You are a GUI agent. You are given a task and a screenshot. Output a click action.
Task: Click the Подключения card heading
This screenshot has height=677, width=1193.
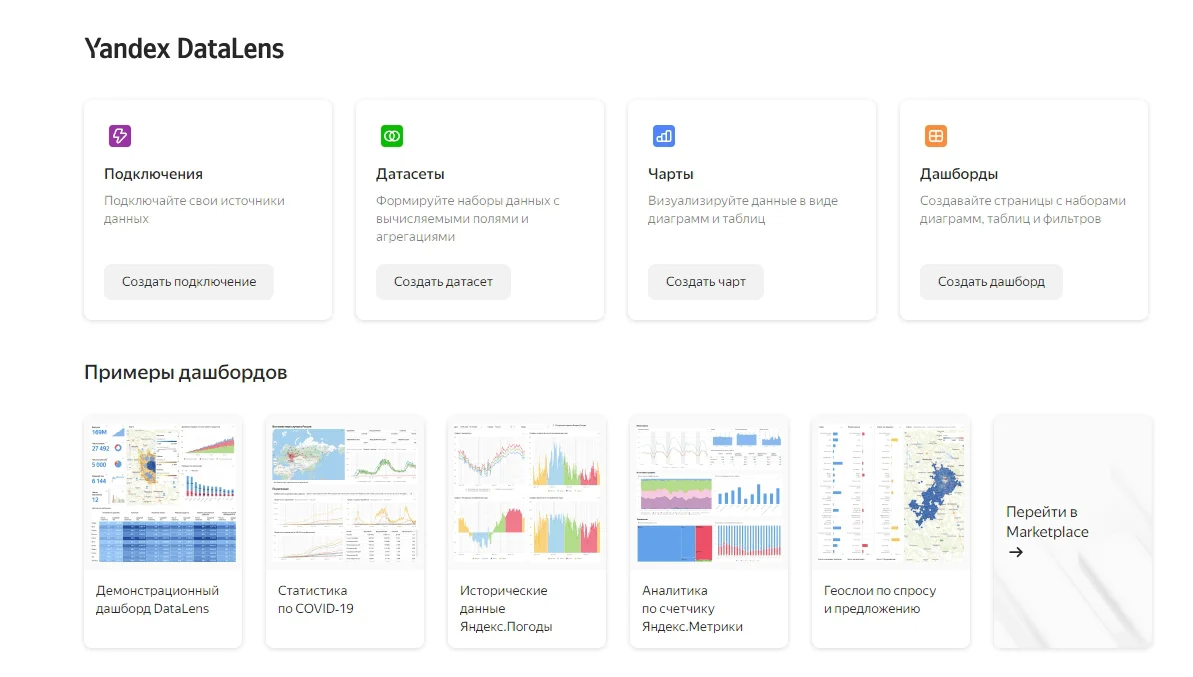click(153, 173)
